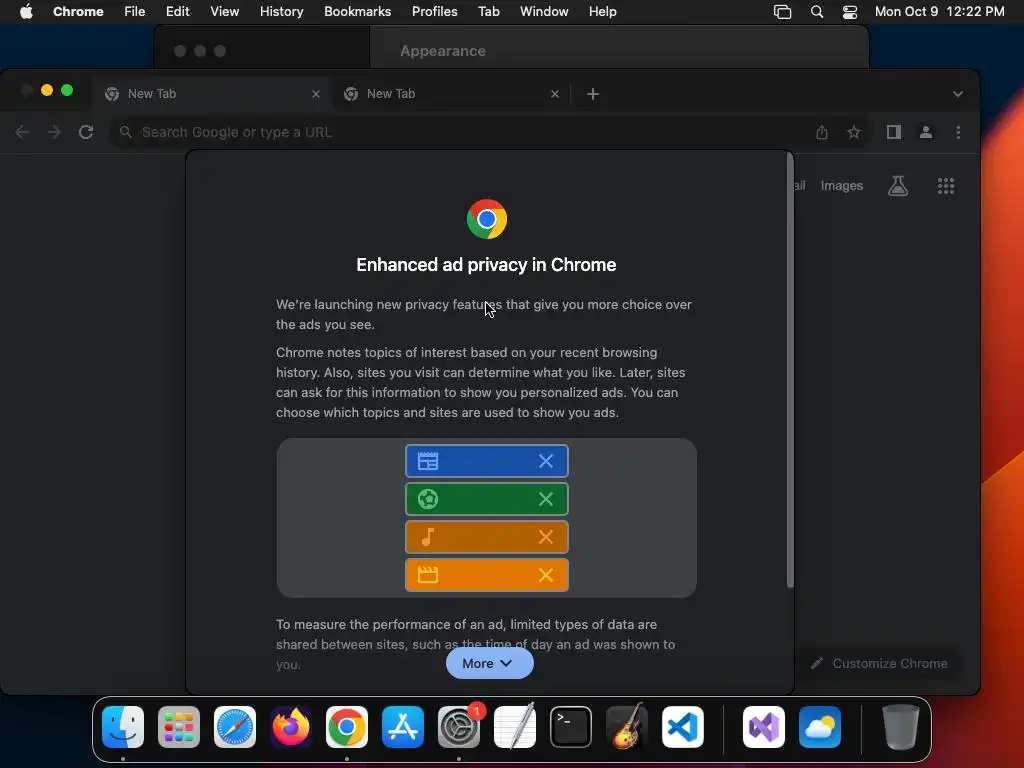Open Chrome three-dot menu
The height and width of the screenshot is (768, 1024).
pos(958,133)
